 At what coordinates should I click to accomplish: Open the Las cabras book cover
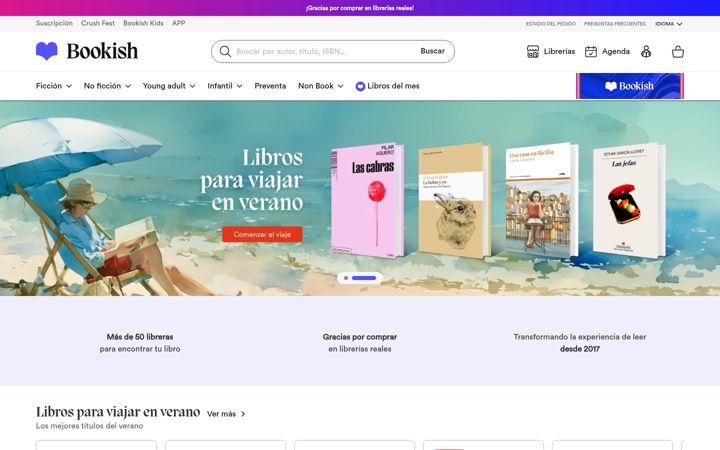tap(367, 201)
